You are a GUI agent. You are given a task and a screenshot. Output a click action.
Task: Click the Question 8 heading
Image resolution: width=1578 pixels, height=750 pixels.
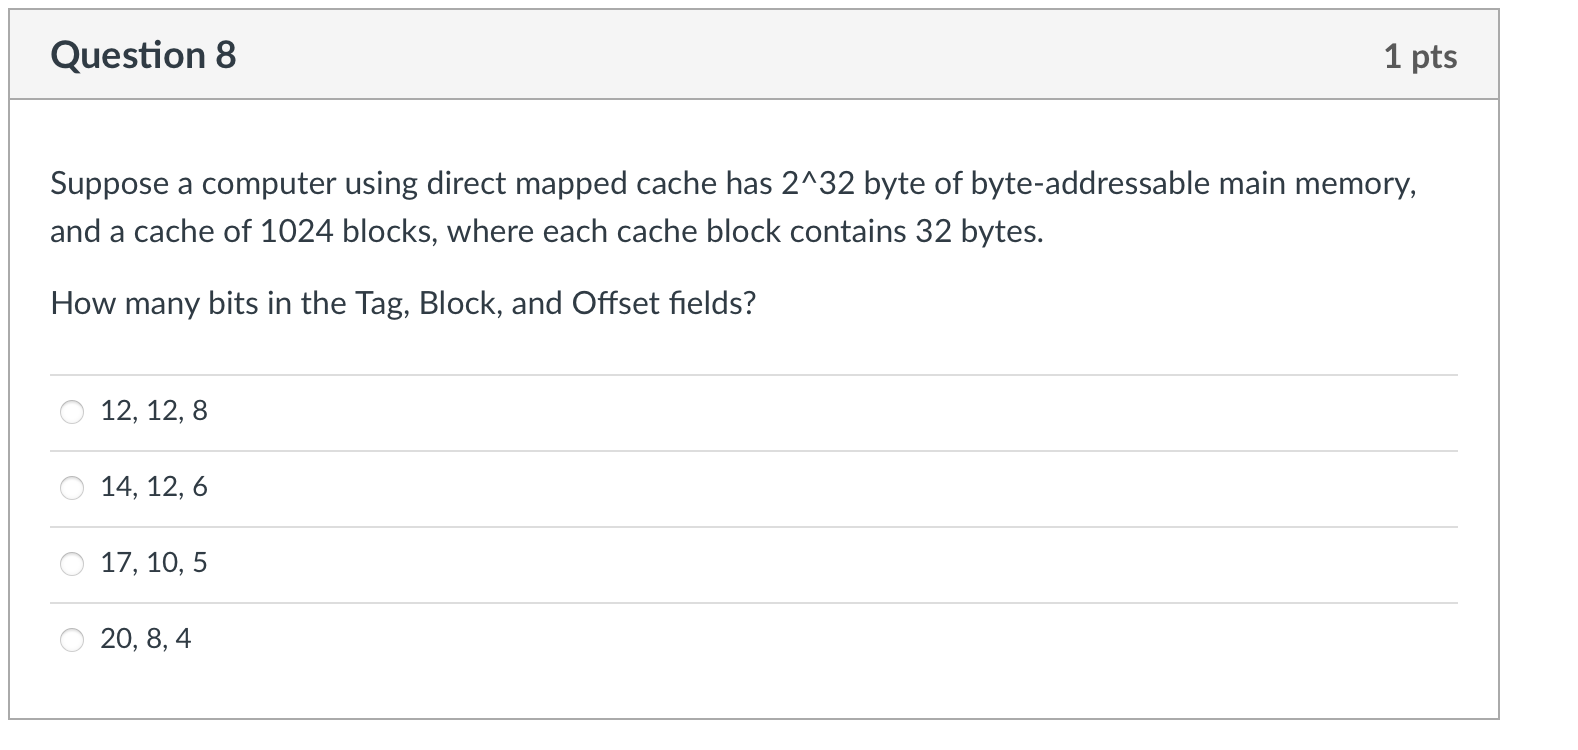(x=143, y=55)
